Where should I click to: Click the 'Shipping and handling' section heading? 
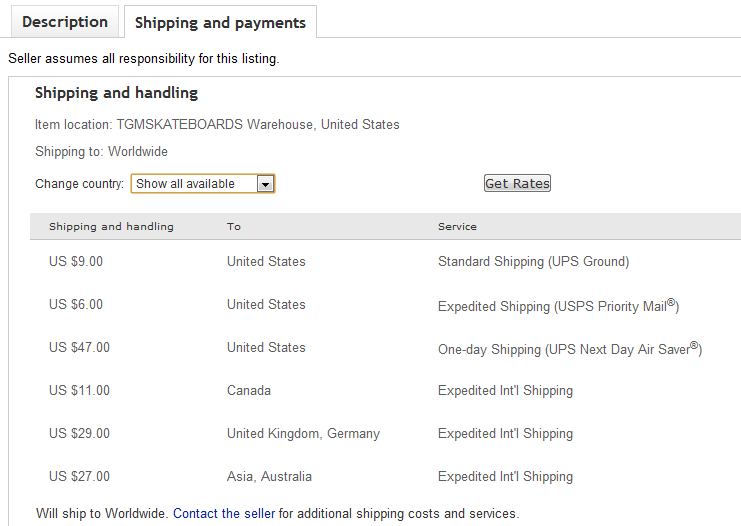coord(116,93)
